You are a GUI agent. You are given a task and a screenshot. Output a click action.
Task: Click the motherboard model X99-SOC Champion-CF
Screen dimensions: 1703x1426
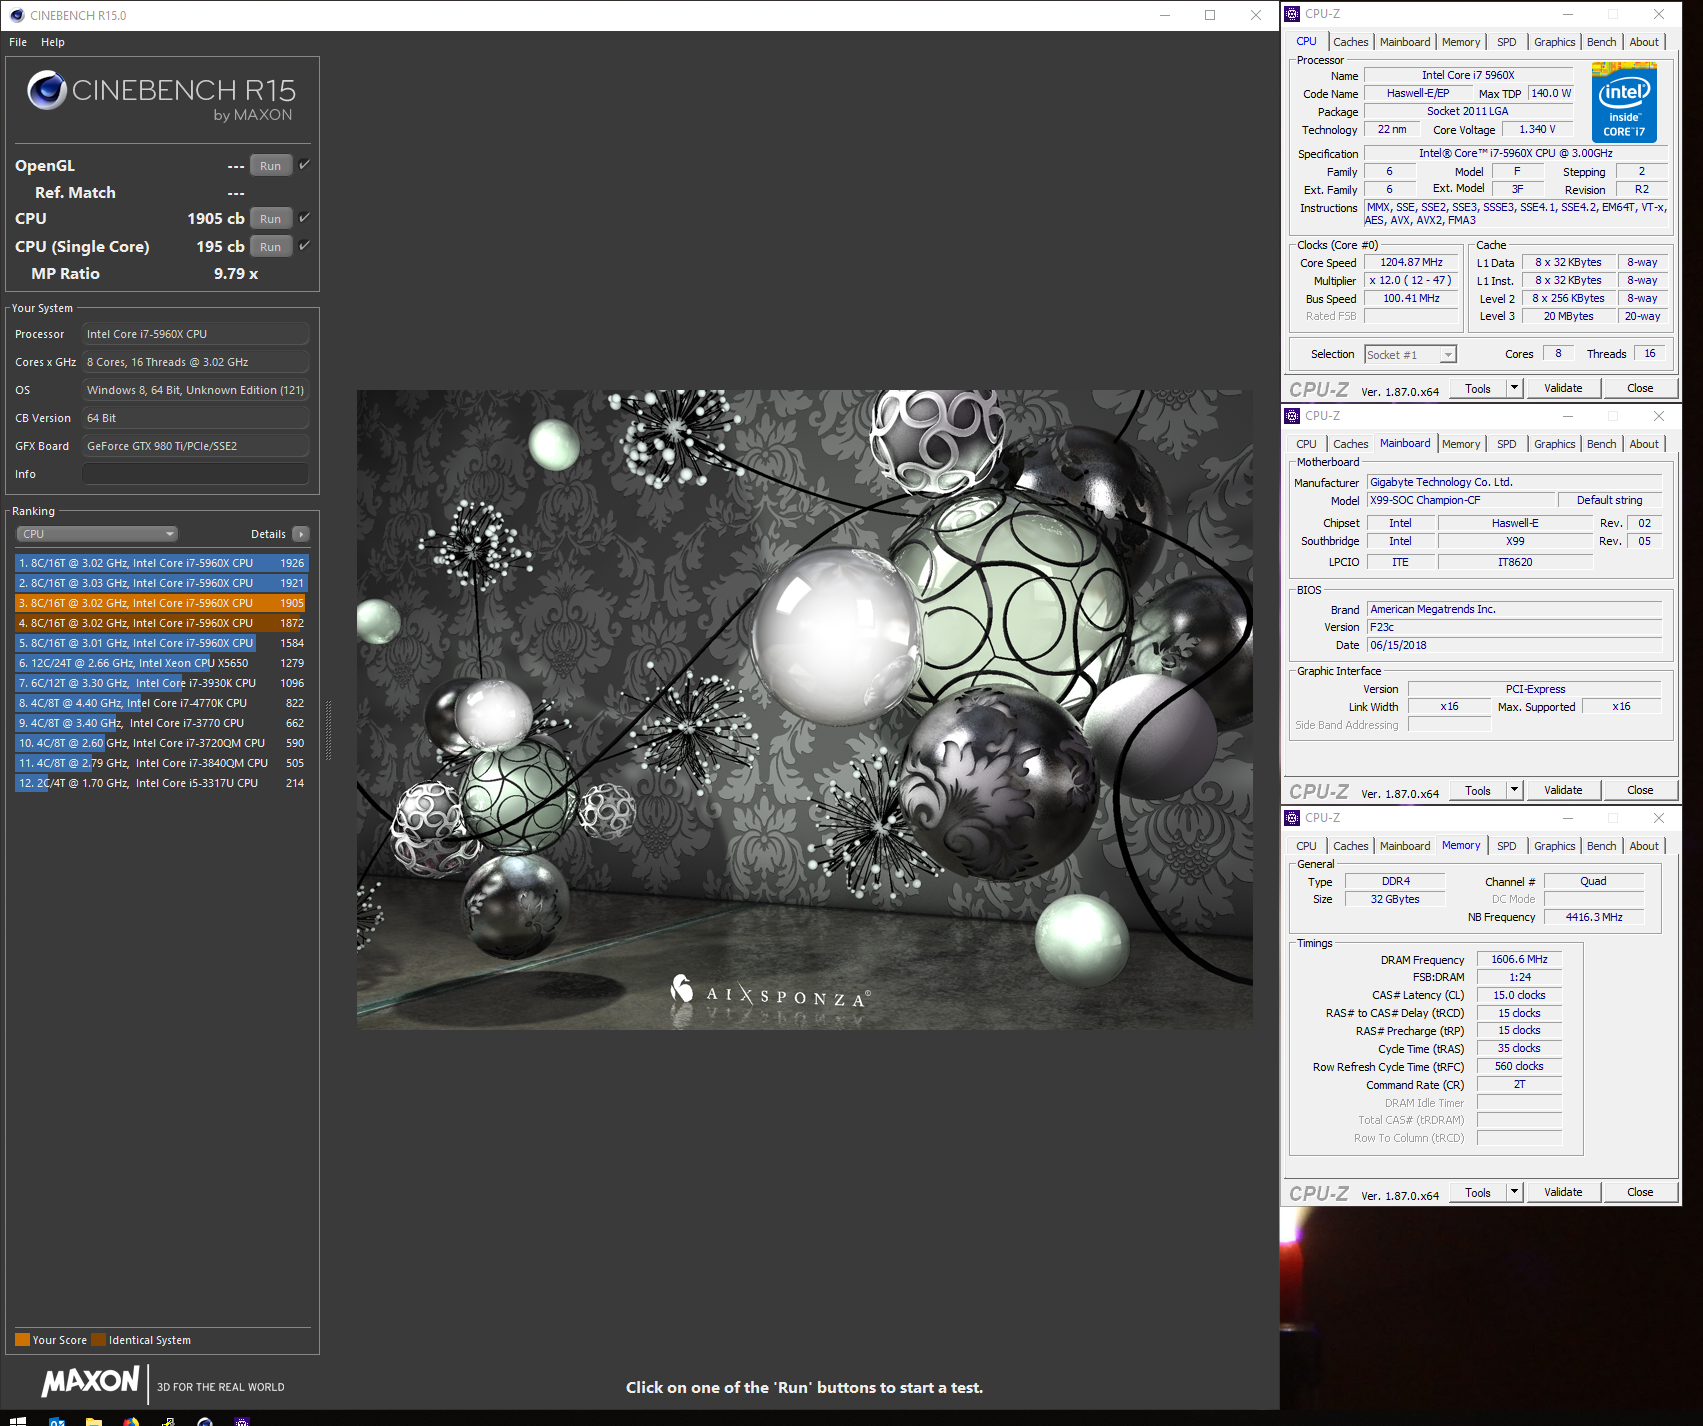[1461, 500]
